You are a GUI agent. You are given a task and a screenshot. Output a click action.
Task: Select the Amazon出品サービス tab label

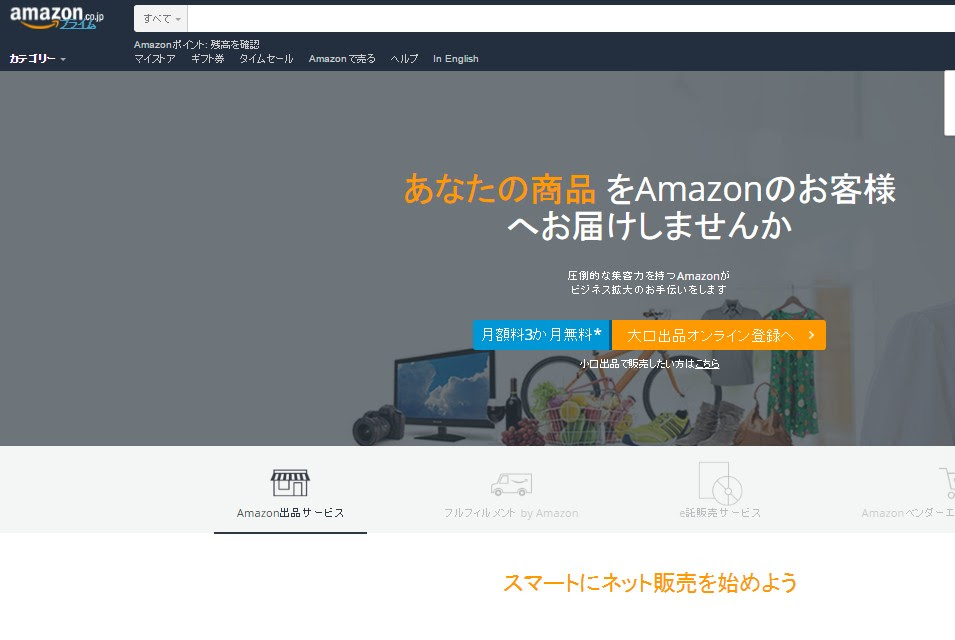pos(291,513)
